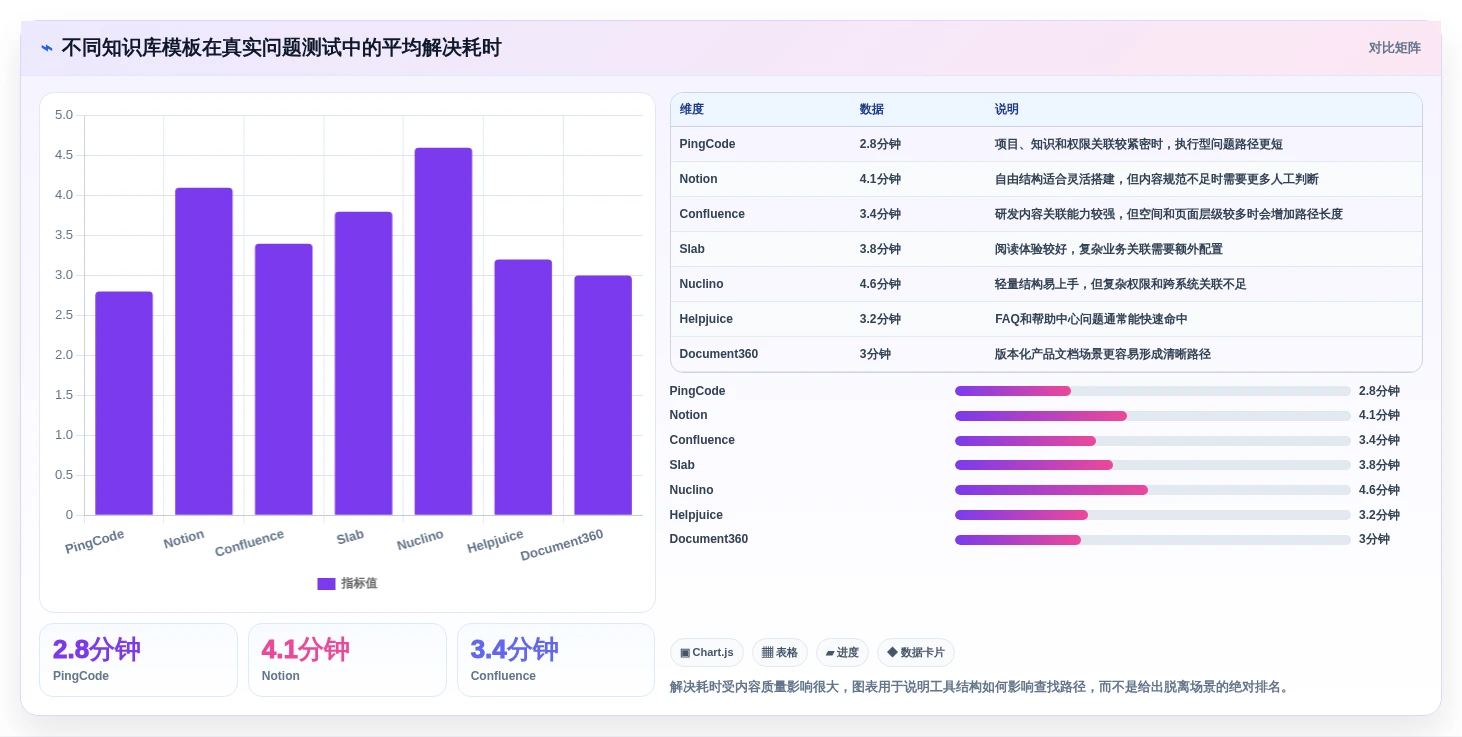Click the Confluence progress bar
Viewport: 1462px width, 737px height.
tap(1152, 441)
